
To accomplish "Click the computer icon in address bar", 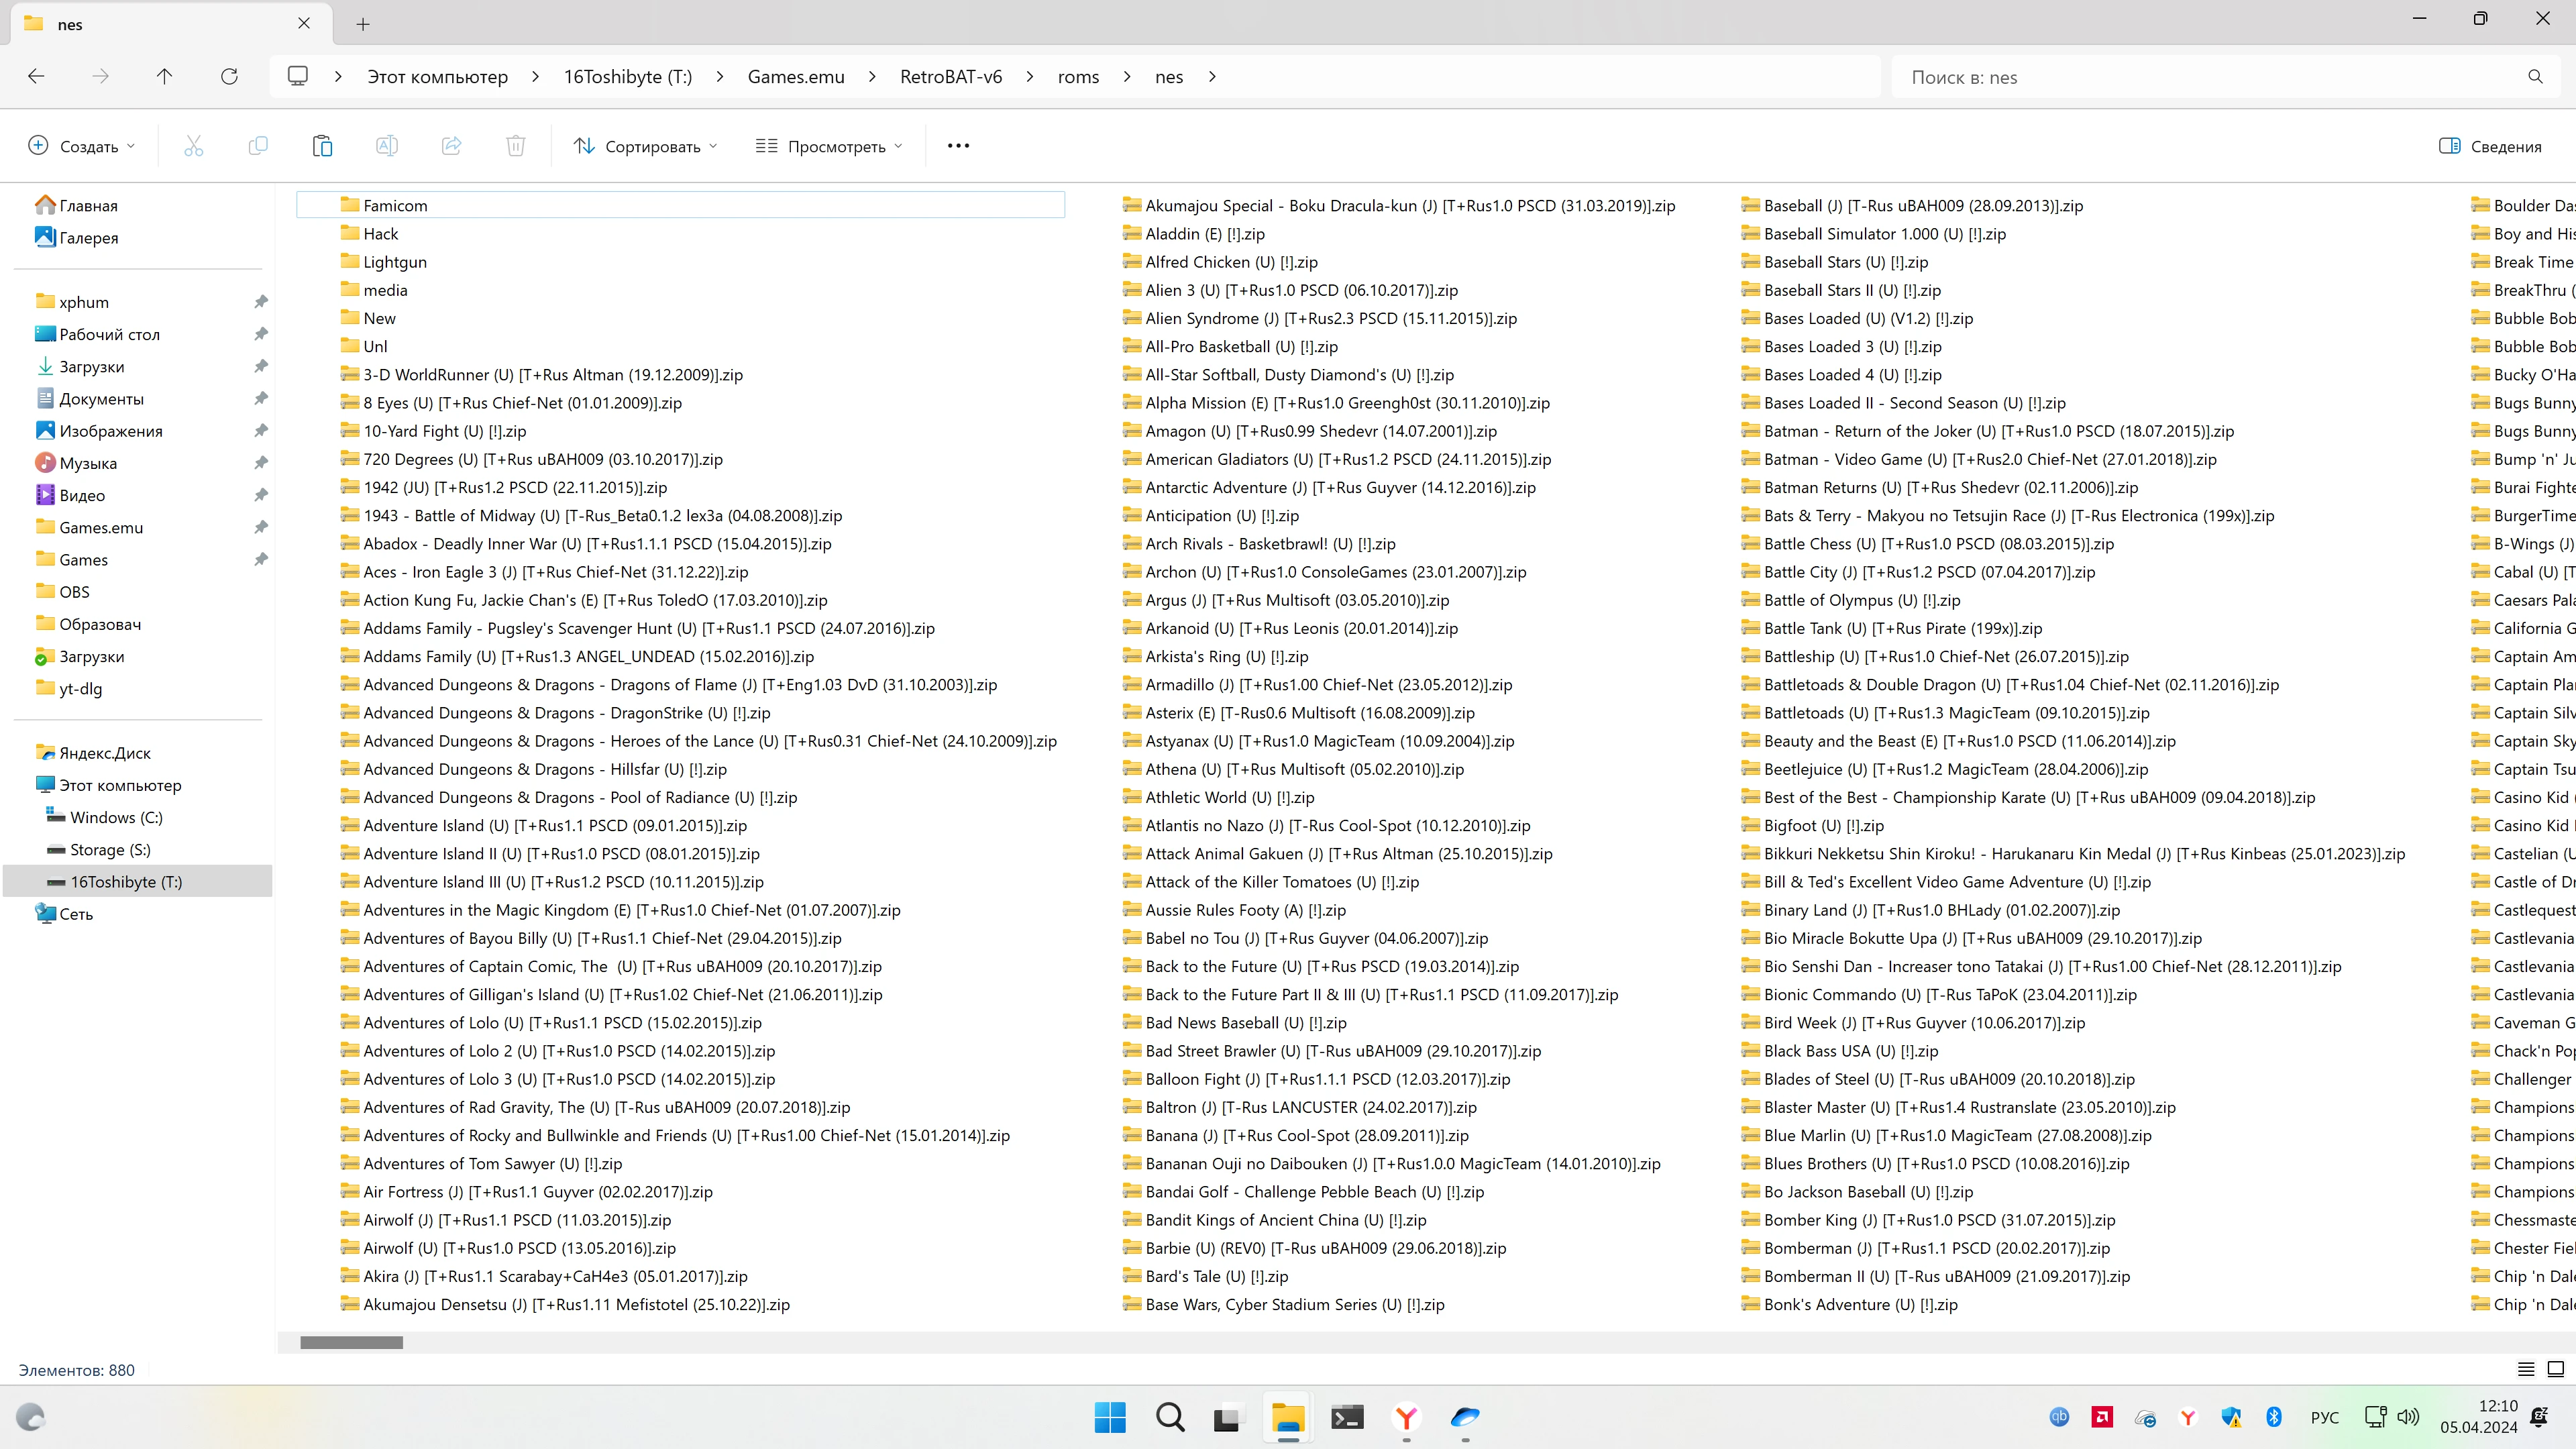I will point(298,76).
